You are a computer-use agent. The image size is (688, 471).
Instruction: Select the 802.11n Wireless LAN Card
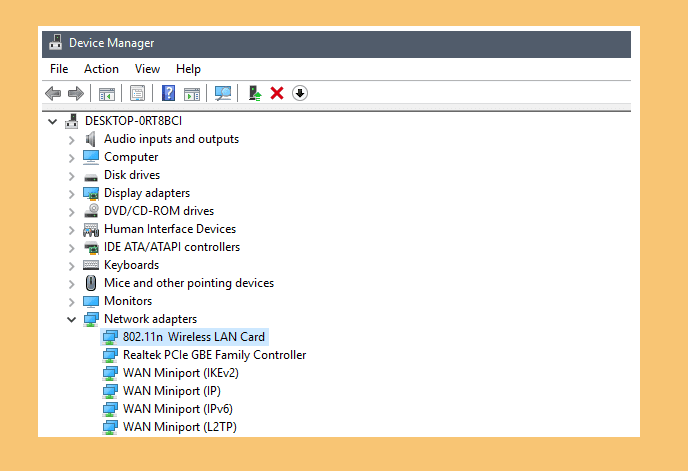(193, 337)
